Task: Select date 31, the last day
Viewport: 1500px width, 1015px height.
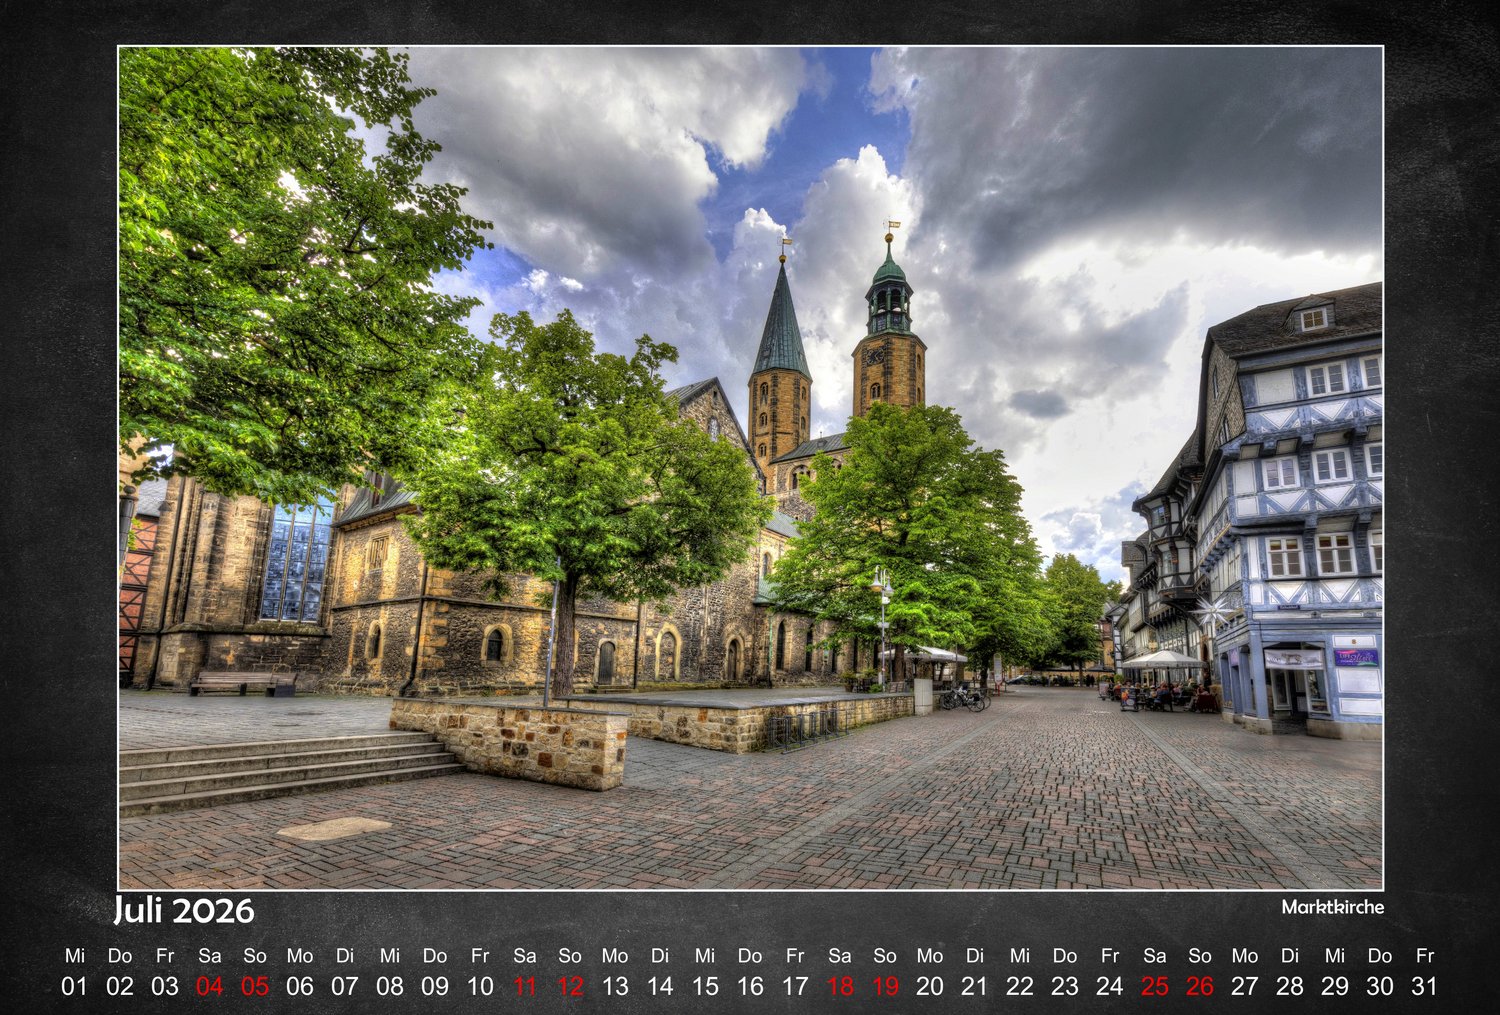Action: pos(1425,986)
